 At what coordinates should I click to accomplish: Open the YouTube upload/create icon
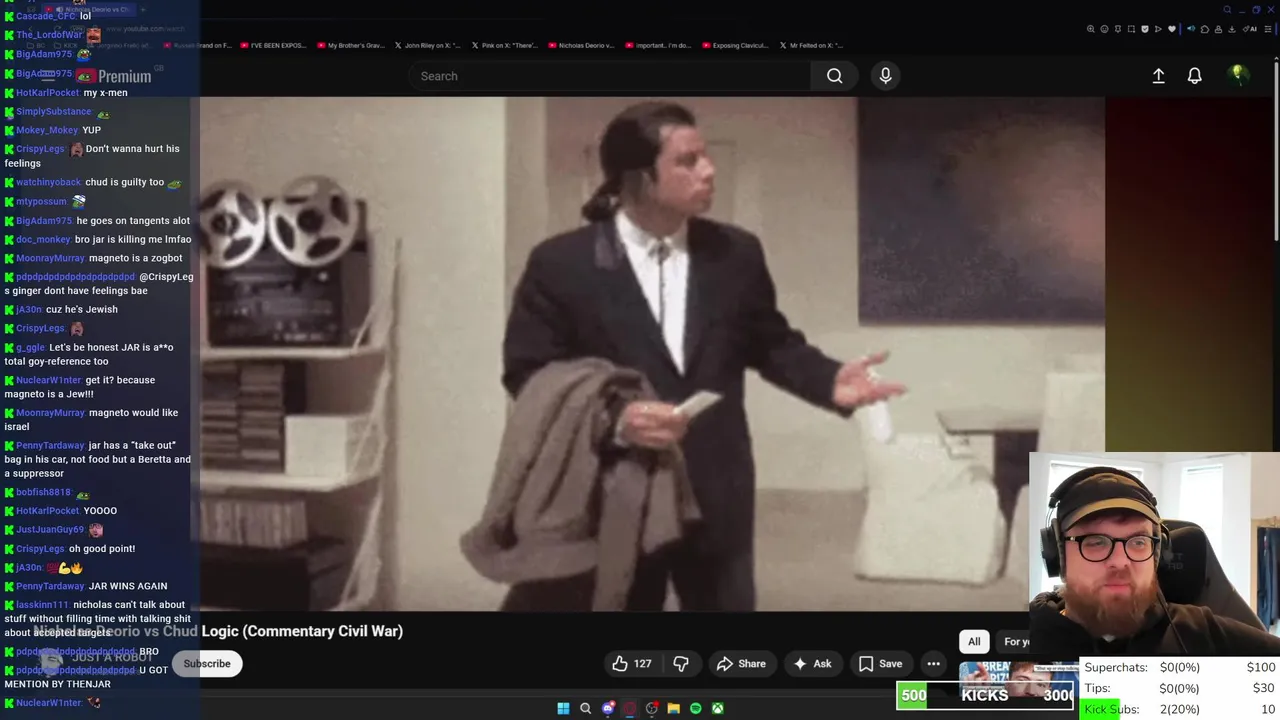[x=1158, y=76]
